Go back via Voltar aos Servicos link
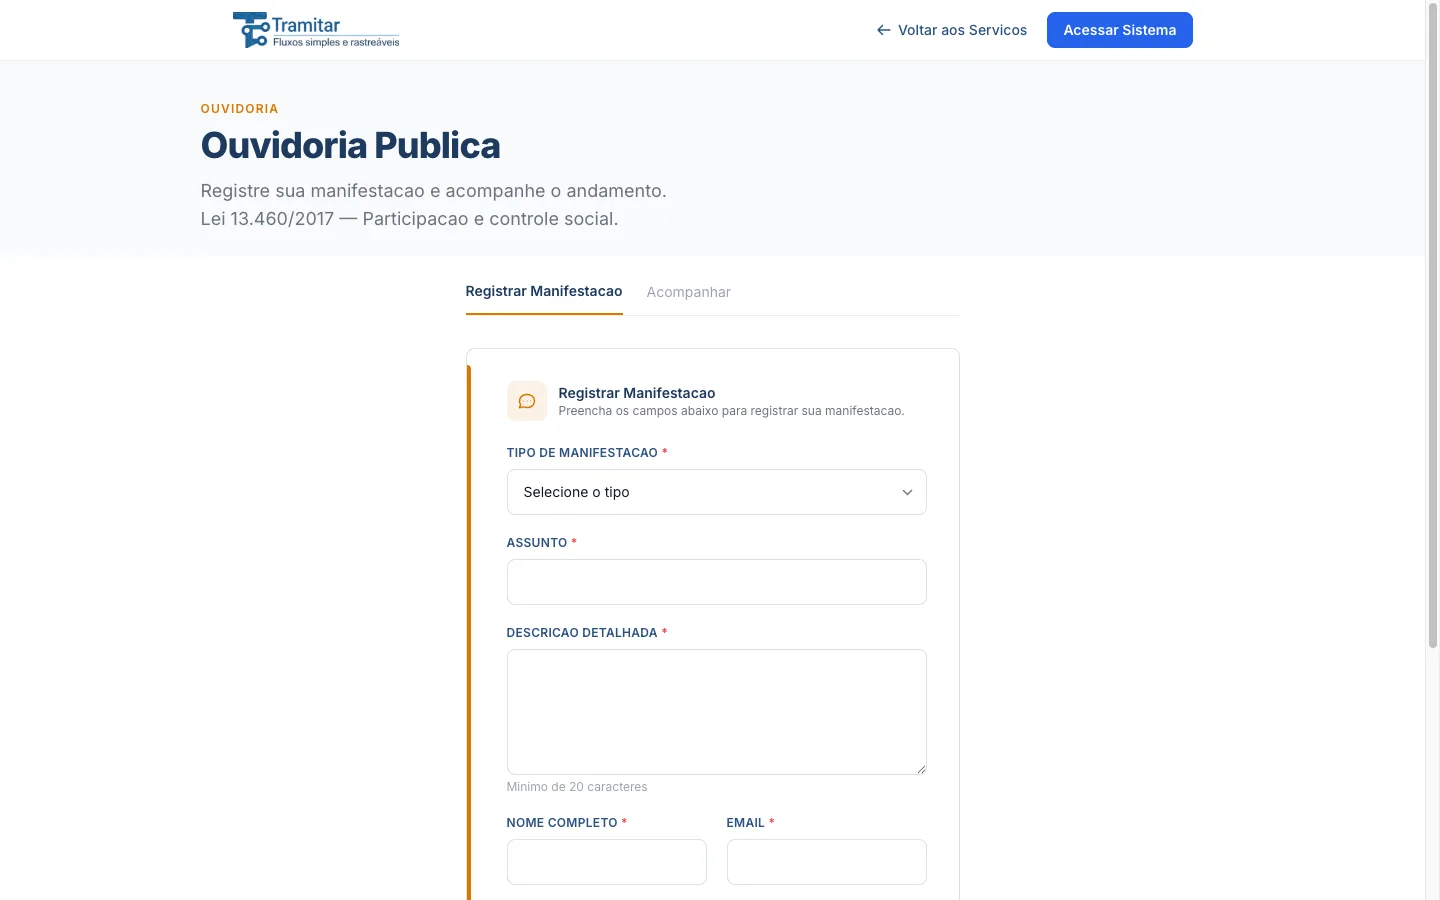Viewport: 1440px width, 900px height. (952, 30)
